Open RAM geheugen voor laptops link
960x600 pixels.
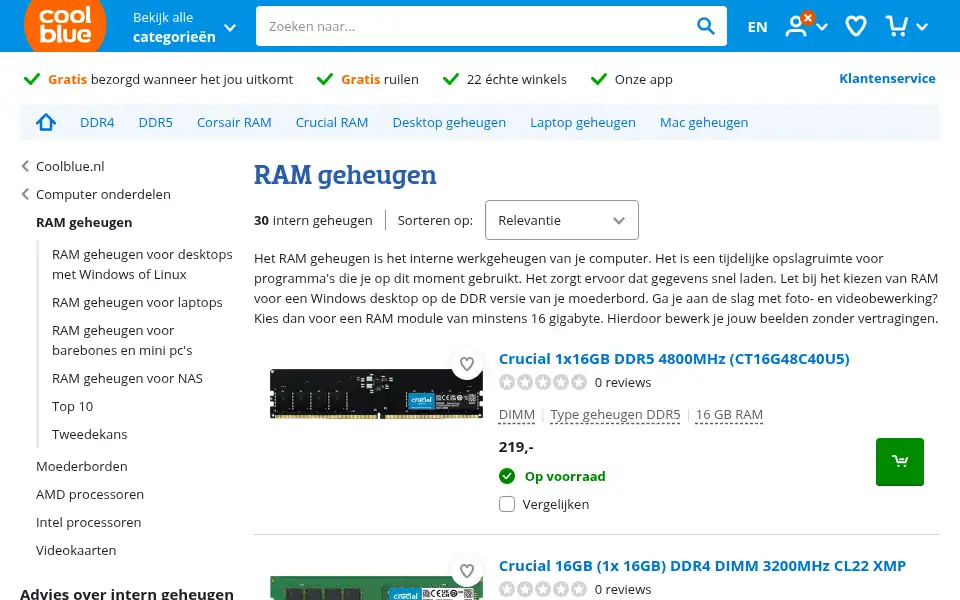tap(137, 302)
